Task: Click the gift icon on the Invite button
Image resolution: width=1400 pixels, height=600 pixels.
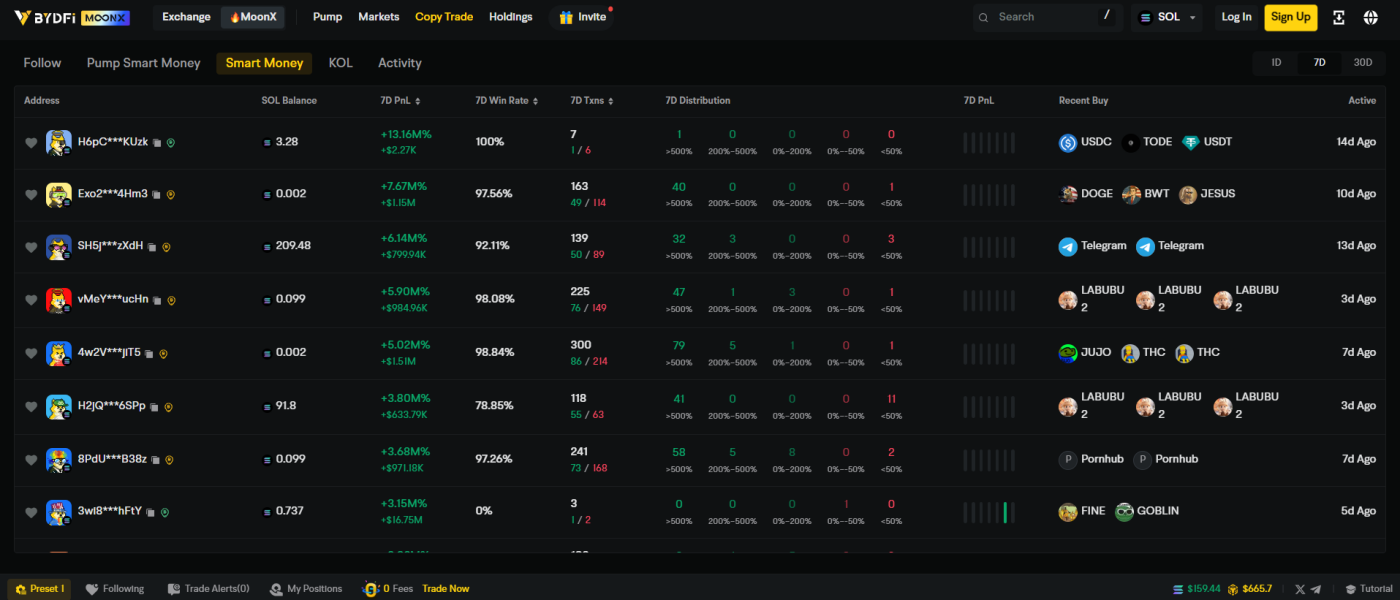Action: tap(566, 17)
